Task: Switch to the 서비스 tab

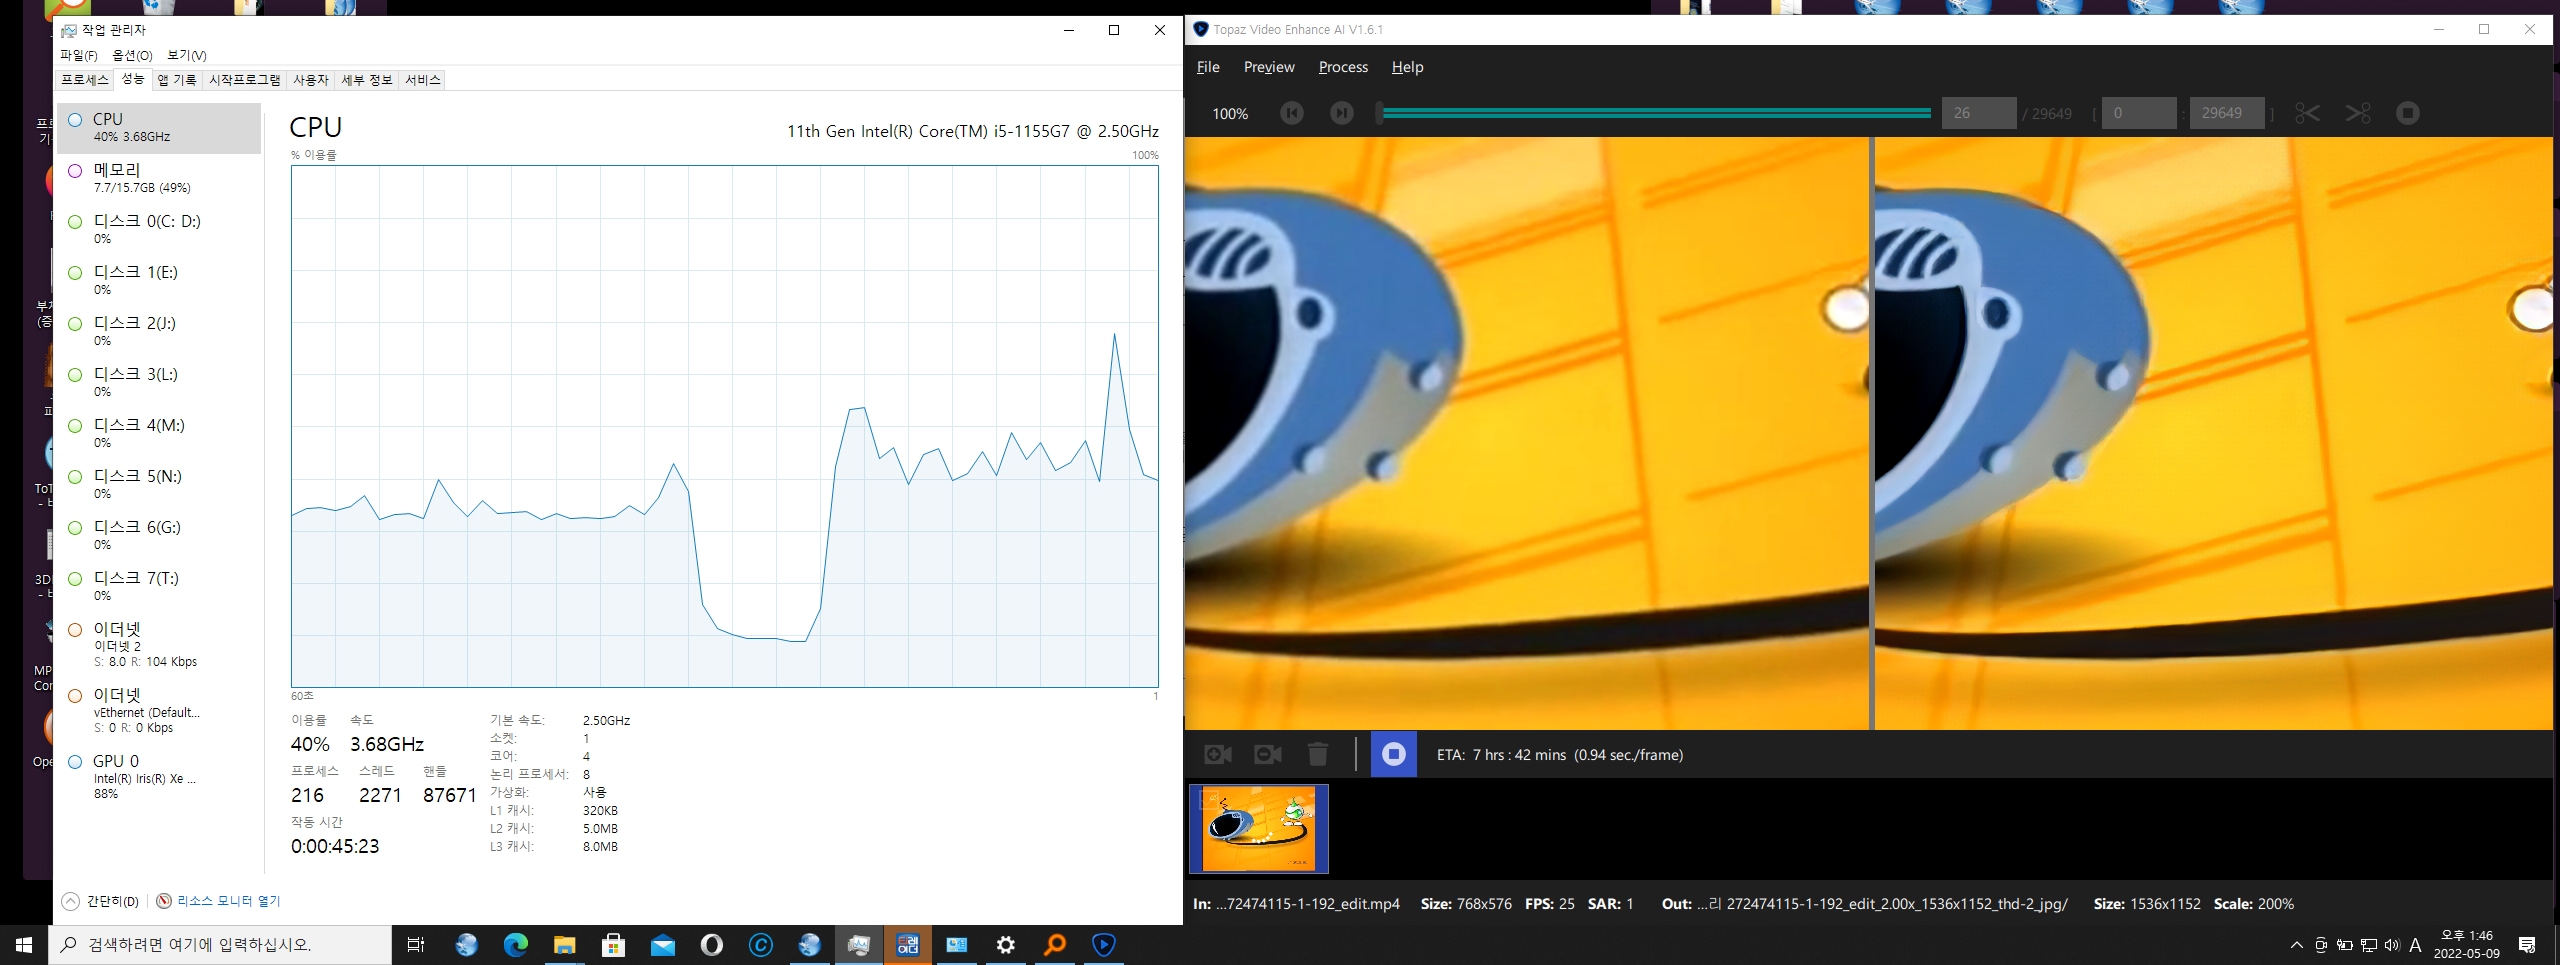Action: (423, 80)
